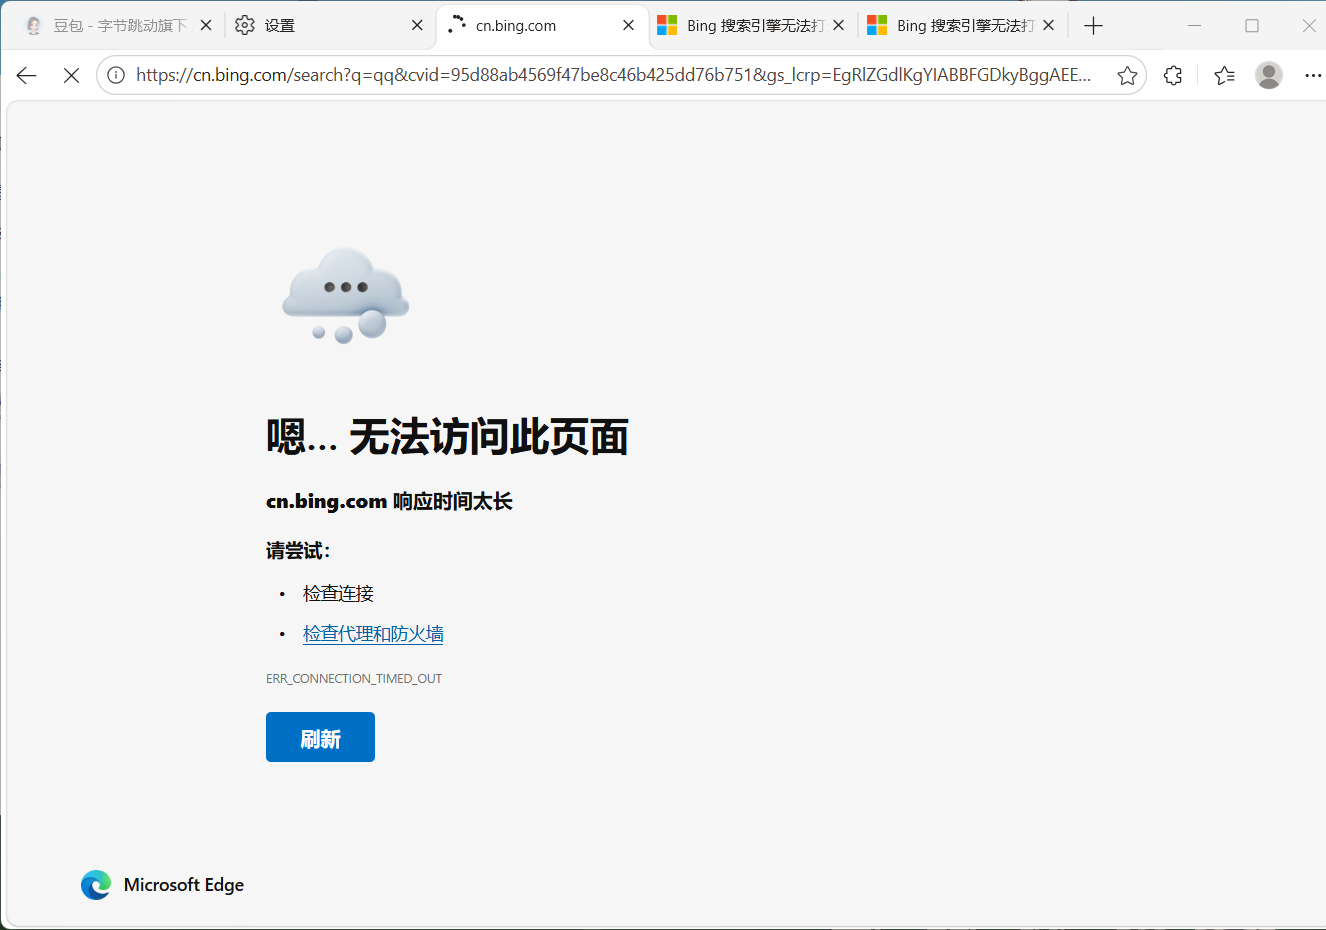The height and width of the screenshot is (930, 1326).
Task: Open the user profile avatar
Action: [1269, 75]
